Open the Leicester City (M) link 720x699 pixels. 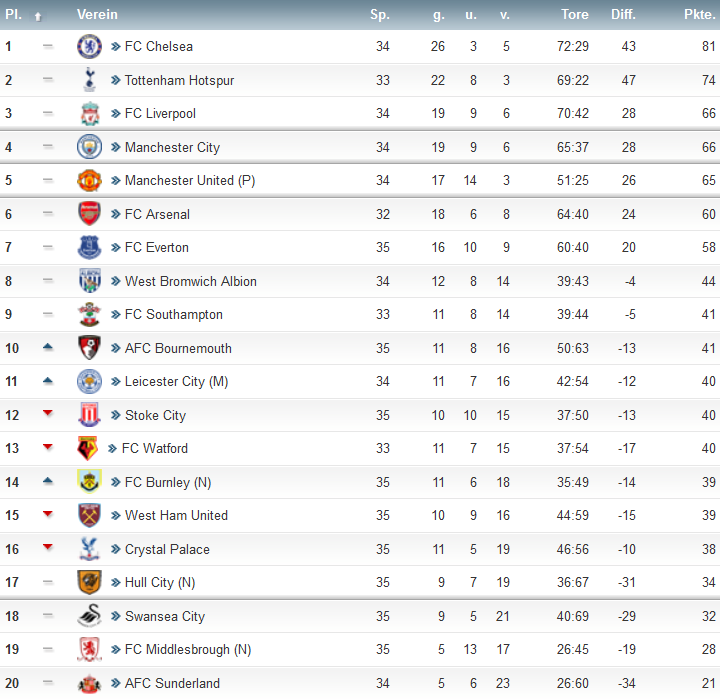[x=176, y=382]
